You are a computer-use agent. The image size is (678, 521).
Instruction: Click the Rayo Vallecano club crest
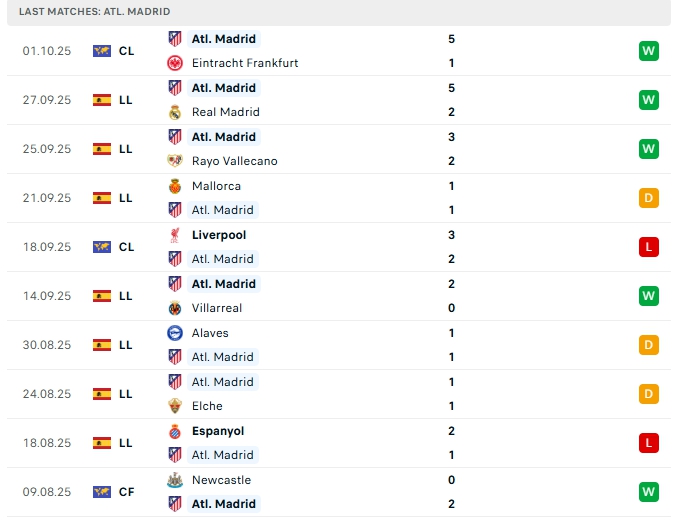click(x=175, y=161)
